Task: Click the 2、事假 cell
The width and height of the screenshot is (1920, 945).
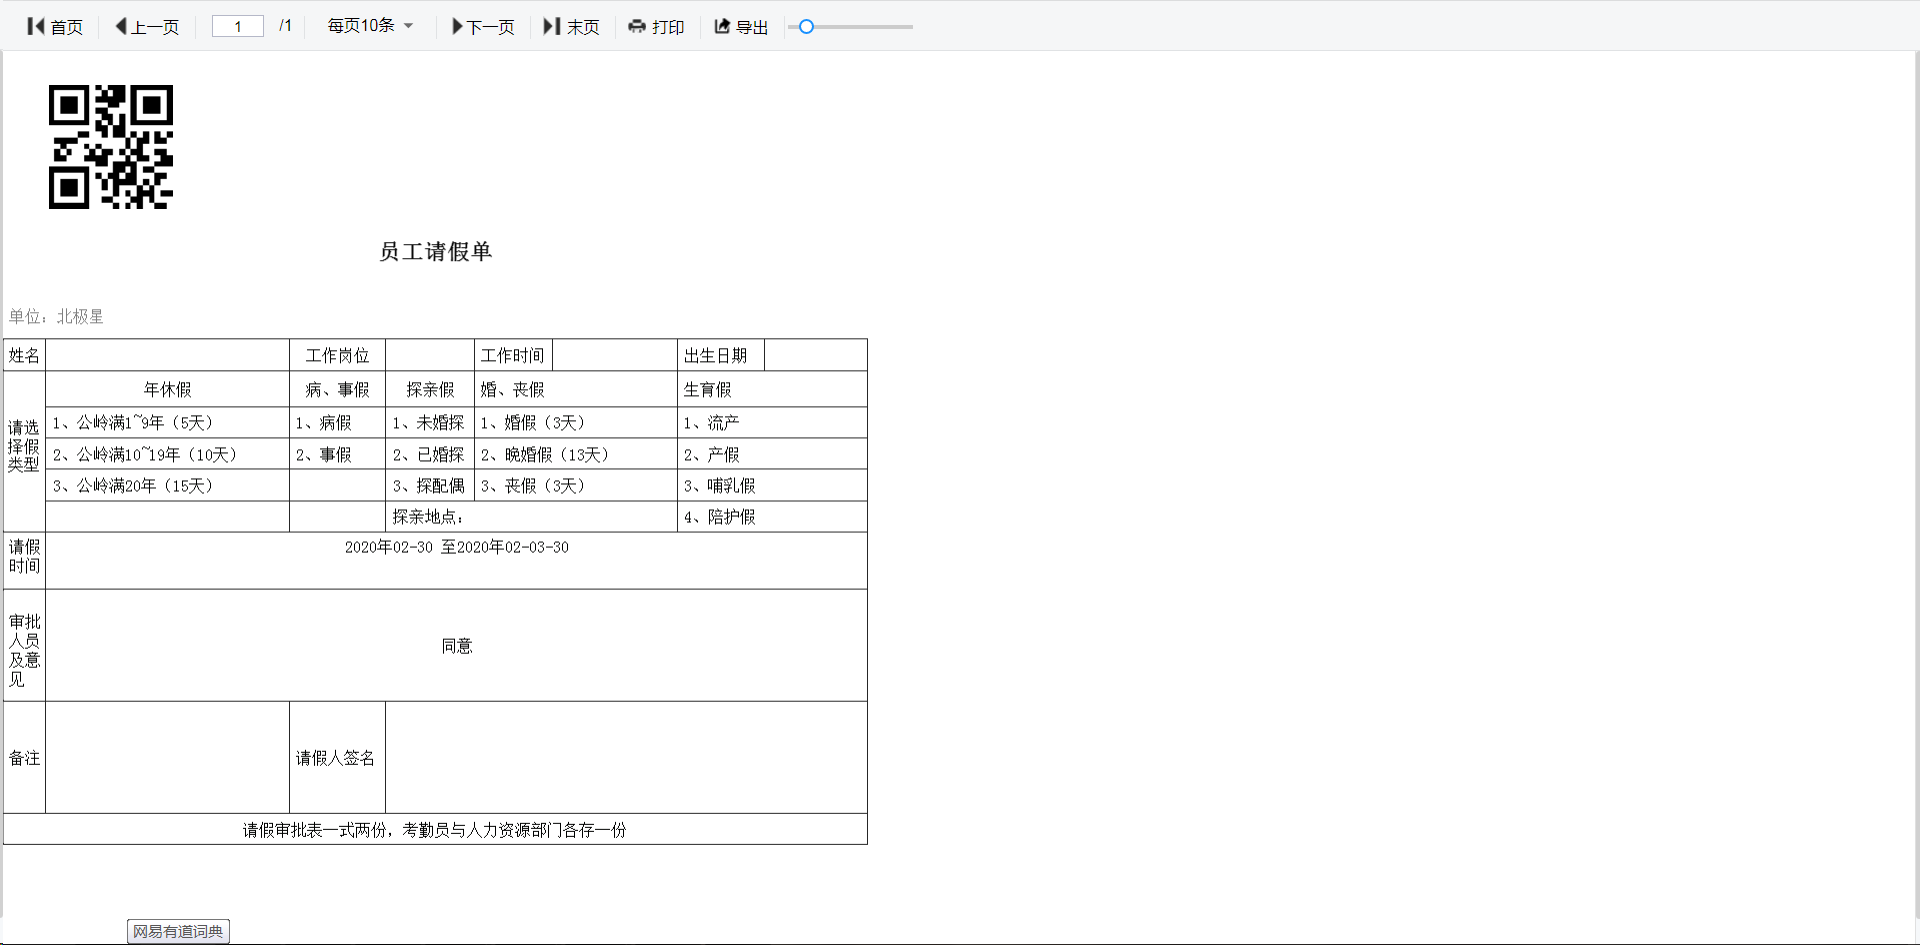Action: coord(337,455)
